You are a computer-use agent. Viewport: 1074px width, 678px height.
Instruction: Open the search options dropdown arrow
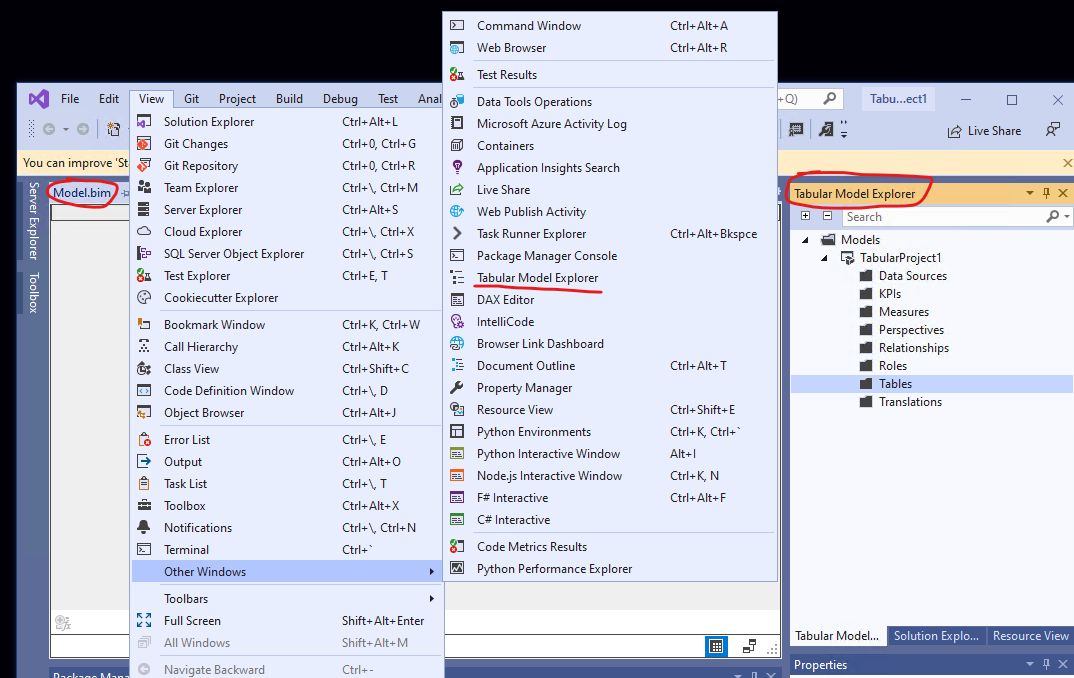(x=1067, y=216)
